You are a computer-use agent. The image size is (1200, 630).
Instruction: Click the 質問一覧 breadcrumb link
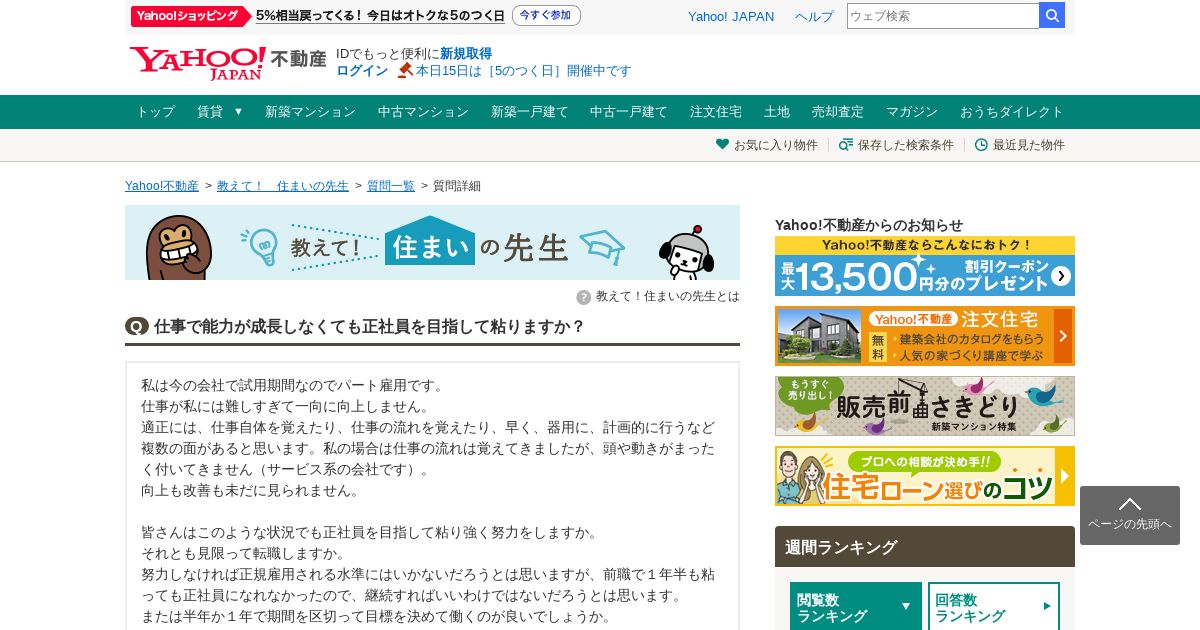(x=391, y=186)
